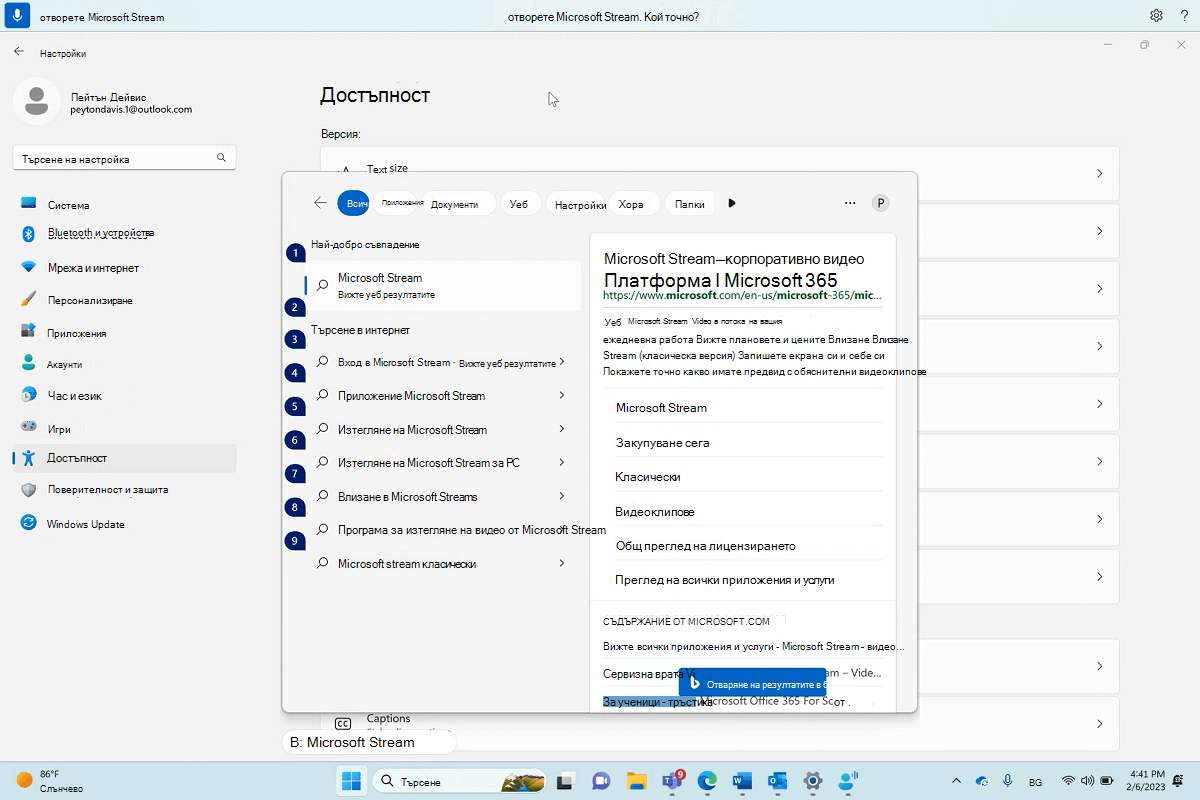This screenshot has height=800, width=1200.
Task: Show hidden system tray icons
Action: pyautogui.click(x=957, y=780)
